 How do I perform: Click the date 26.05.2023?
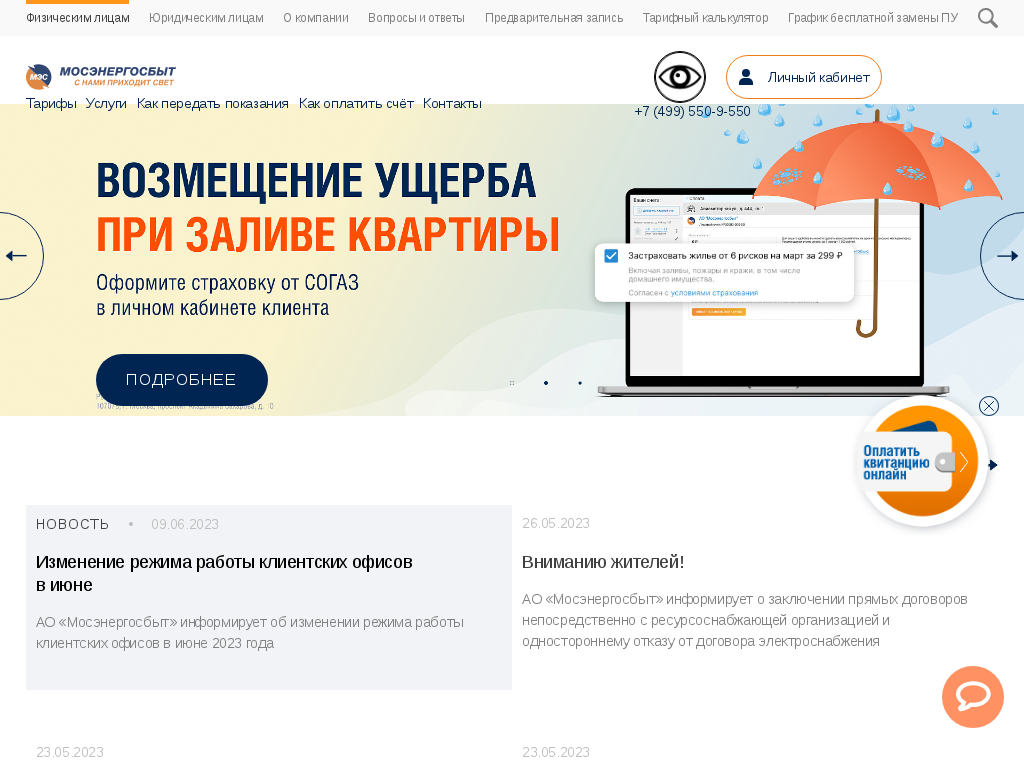556,523
